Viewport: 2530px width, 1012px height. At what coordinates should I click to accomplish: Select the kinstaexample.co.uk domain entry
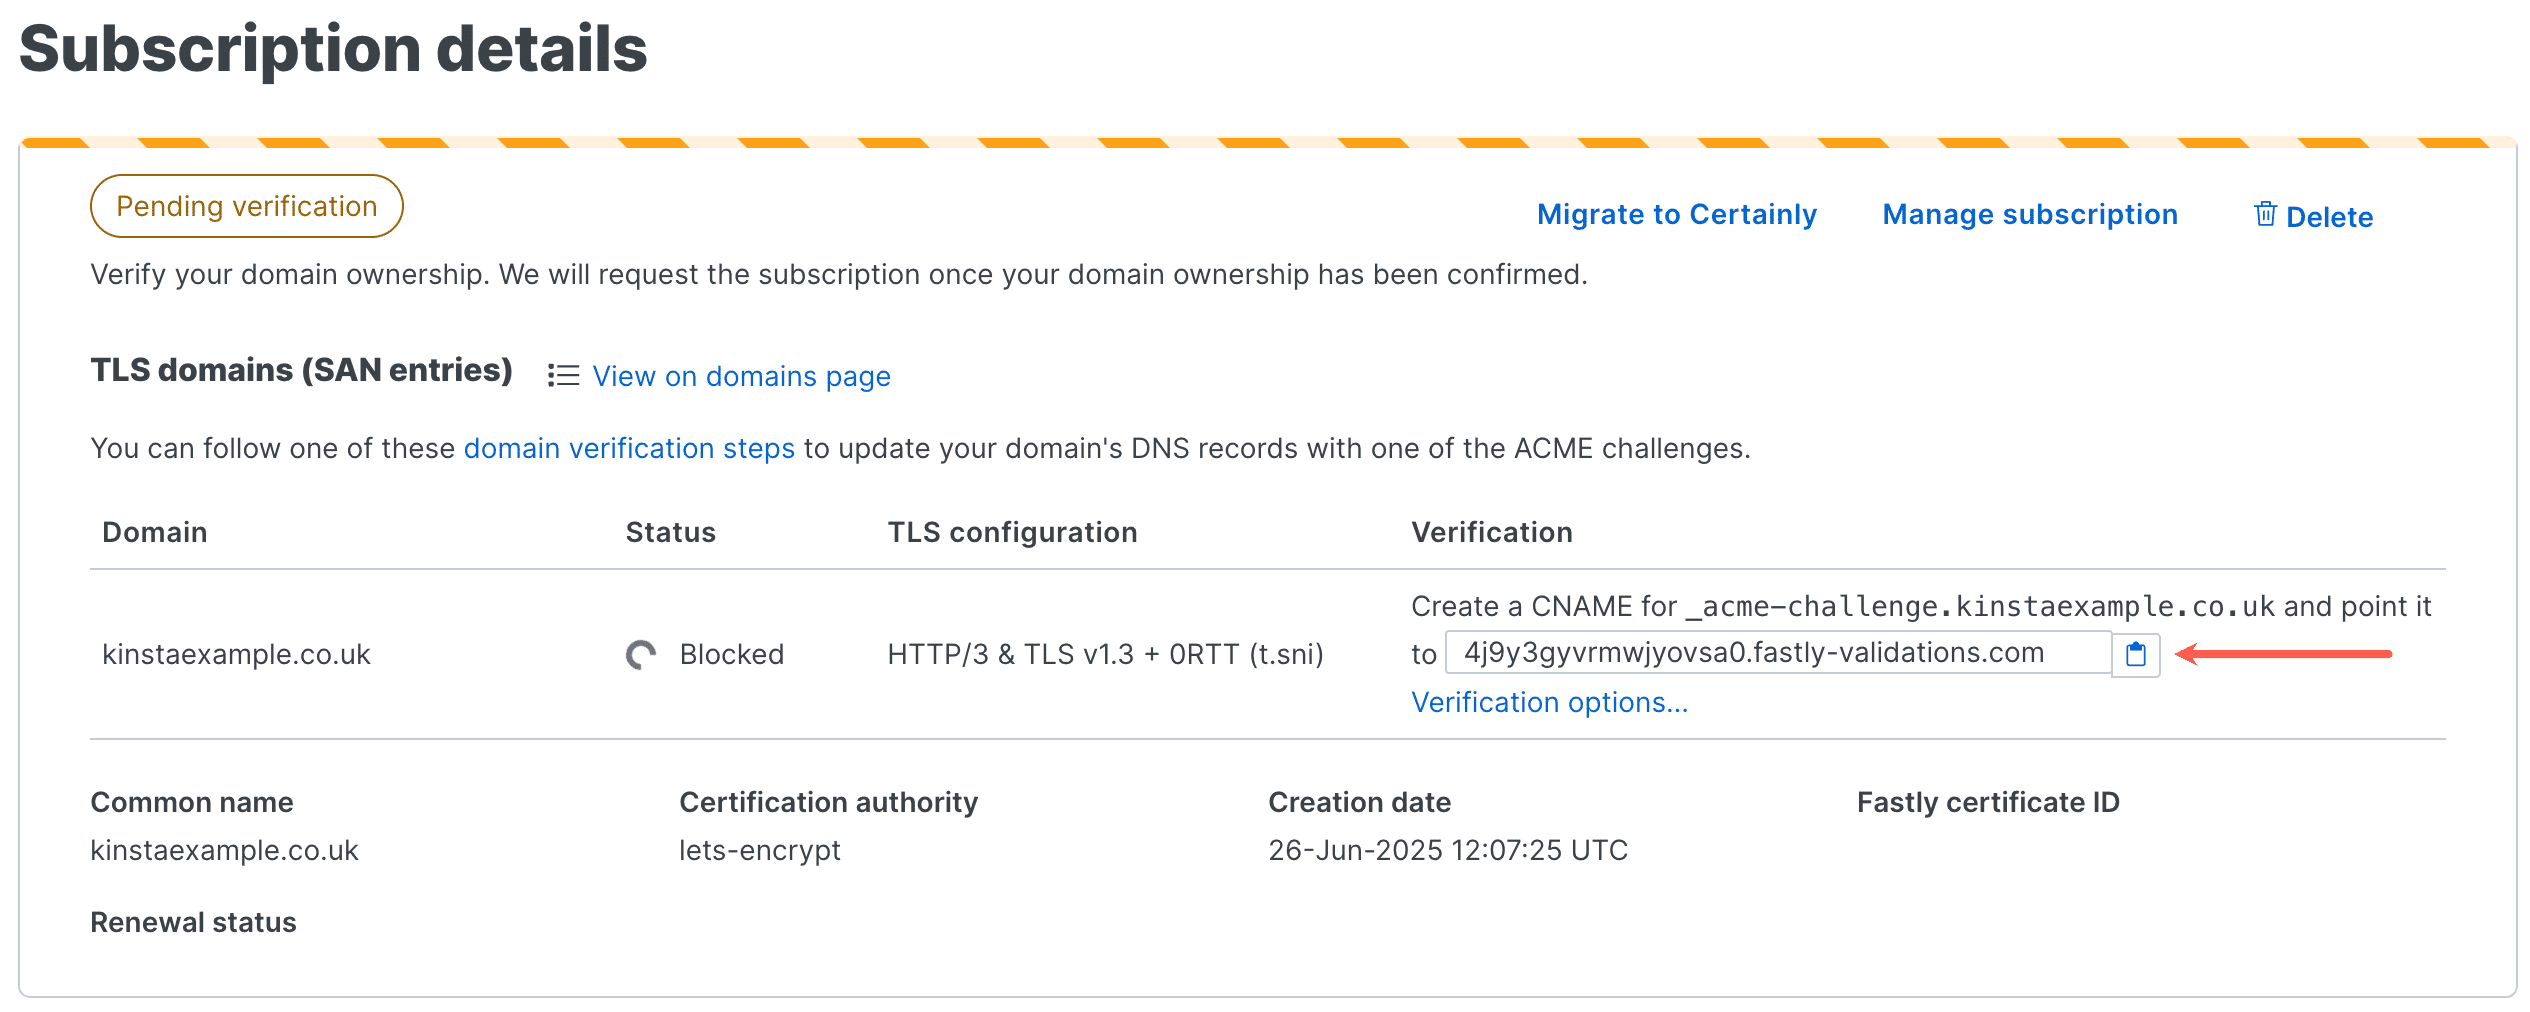tap(235, 655)
